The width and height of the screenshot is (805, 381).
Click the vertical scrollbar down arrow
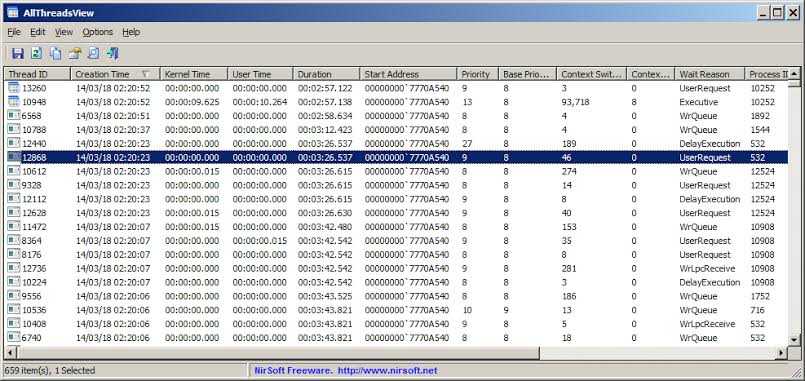[794, 339]
